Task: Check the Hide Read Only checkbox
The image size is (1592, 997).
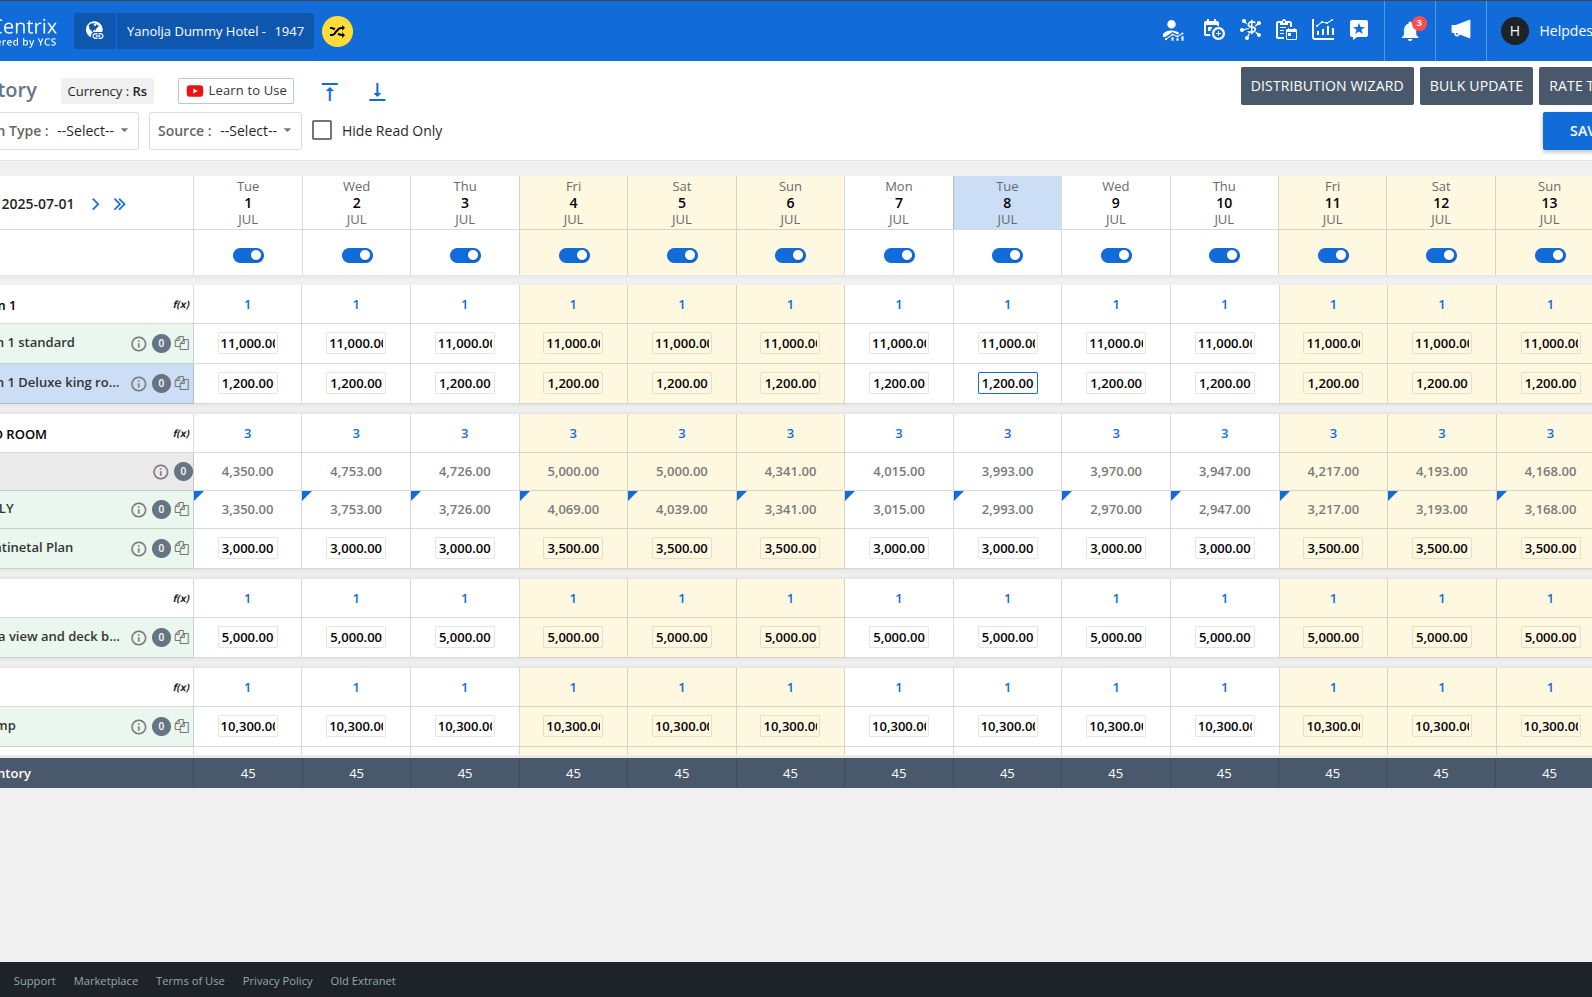Action: 322,130
